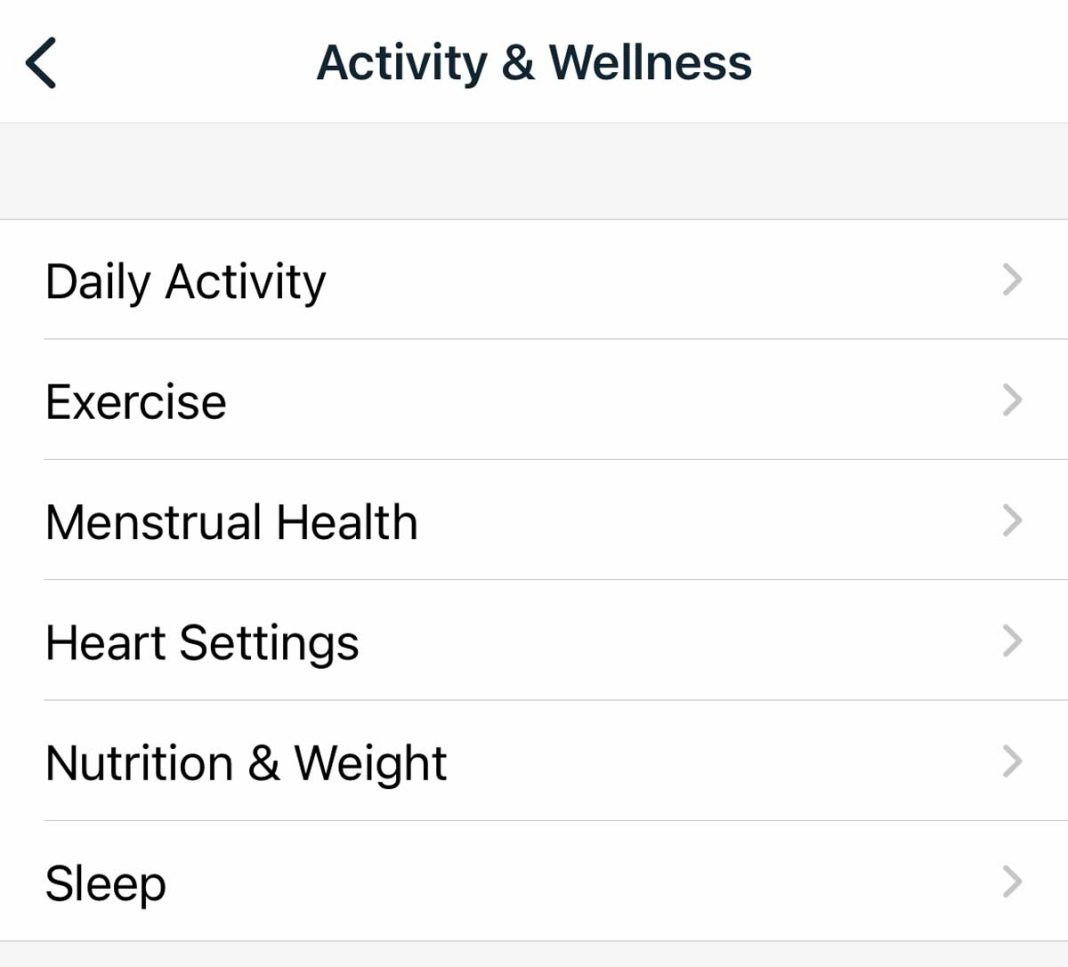Choose the Nutrition & Weight label
1068x967 pixels.
[x=246, y=763]
